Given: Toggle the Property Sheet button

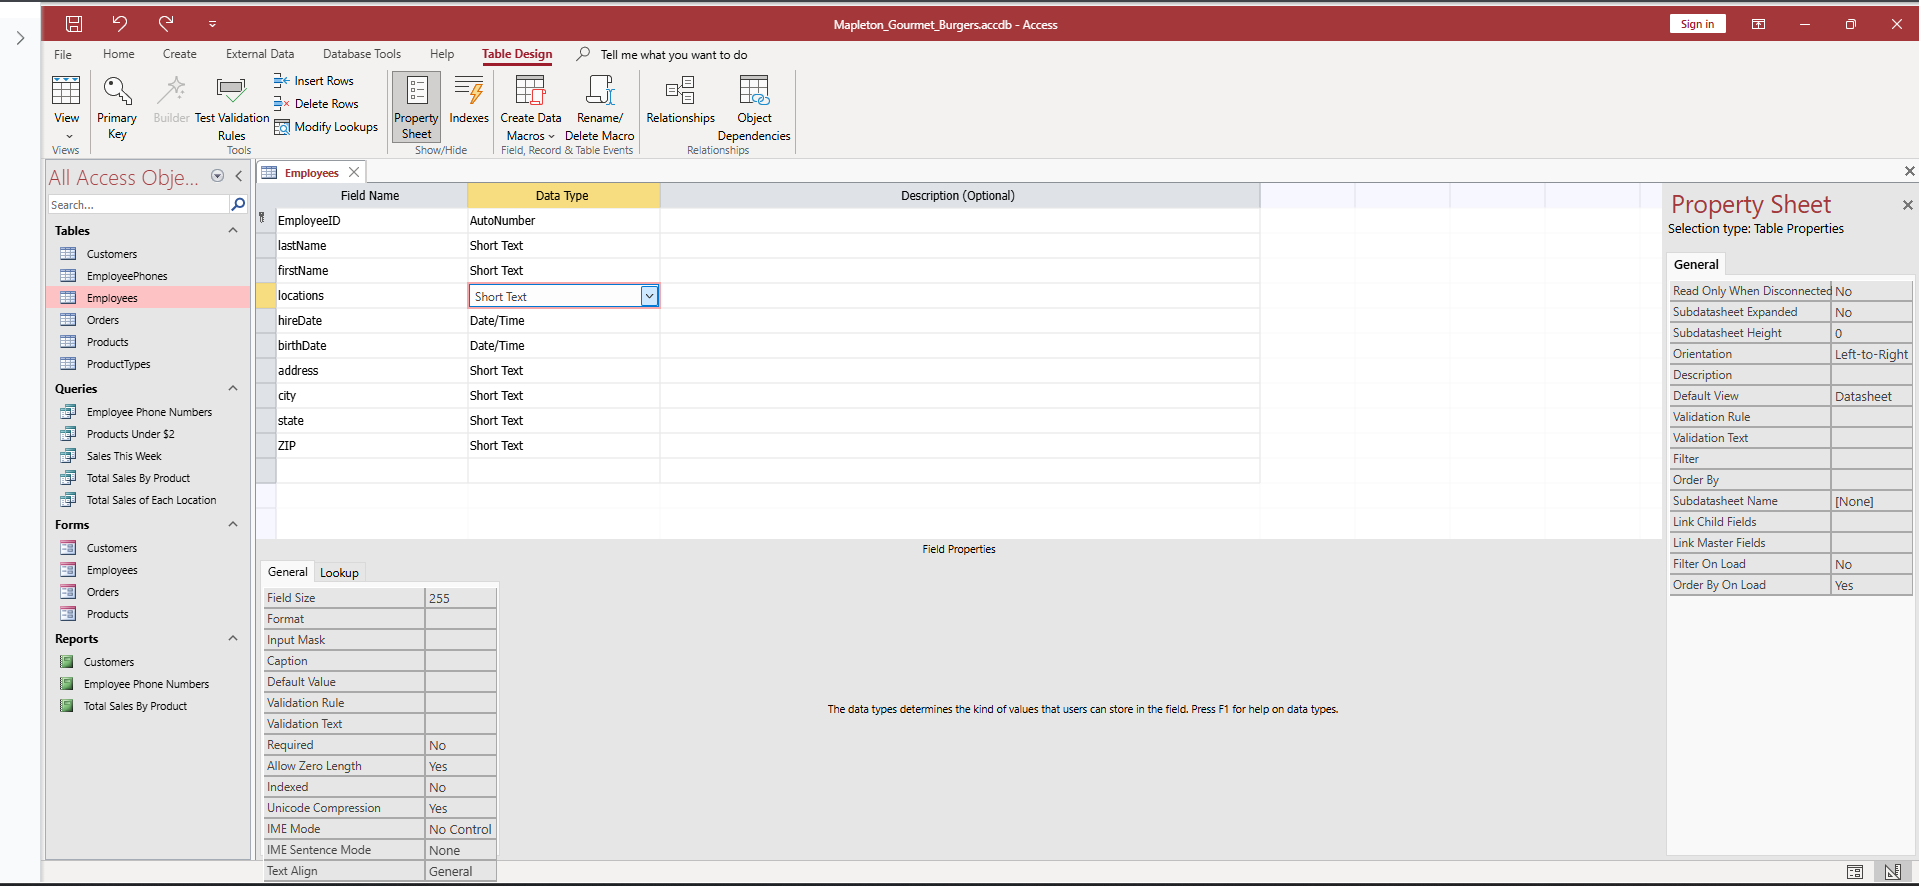Looking at the screenshot, I should point(416,107).
